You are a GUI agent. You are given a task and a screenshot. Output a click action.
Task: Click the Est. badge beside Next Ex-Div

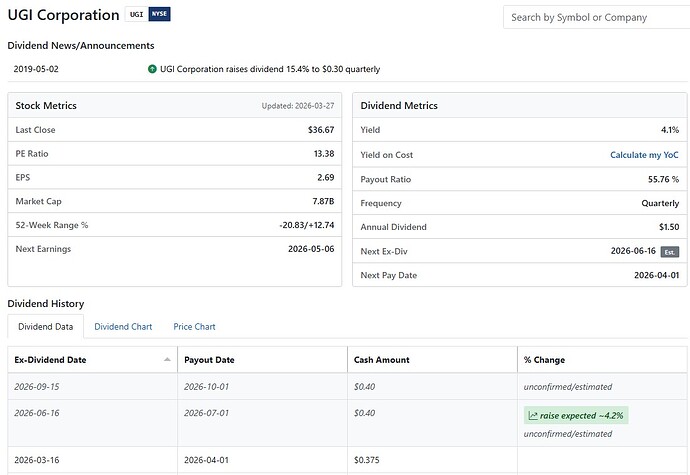click(670, 252)
